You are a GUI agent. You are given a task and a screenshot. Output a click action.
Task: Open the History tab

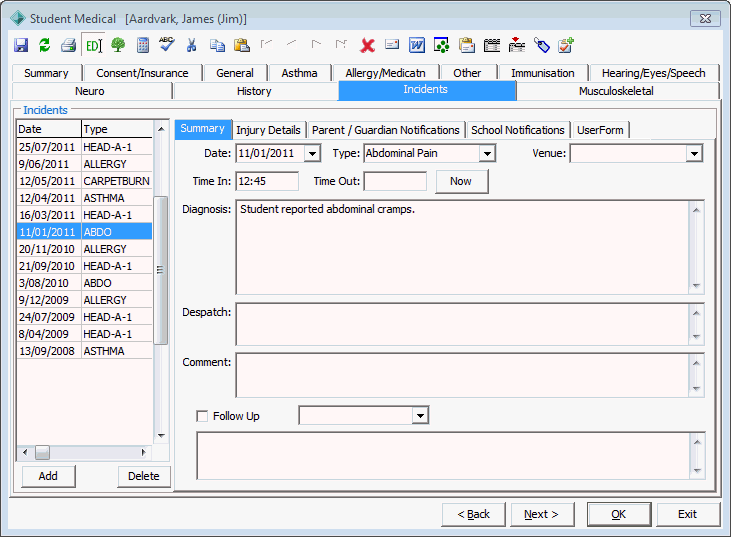coord(254,91)
